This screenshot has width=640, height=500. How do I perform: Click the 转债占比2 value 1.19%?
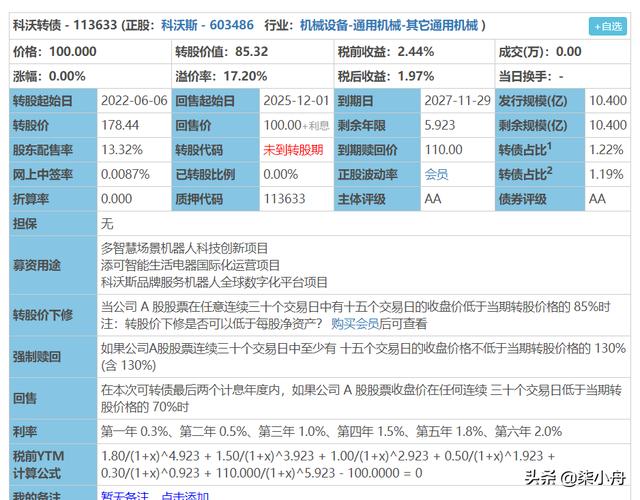[x=606, y=175]
